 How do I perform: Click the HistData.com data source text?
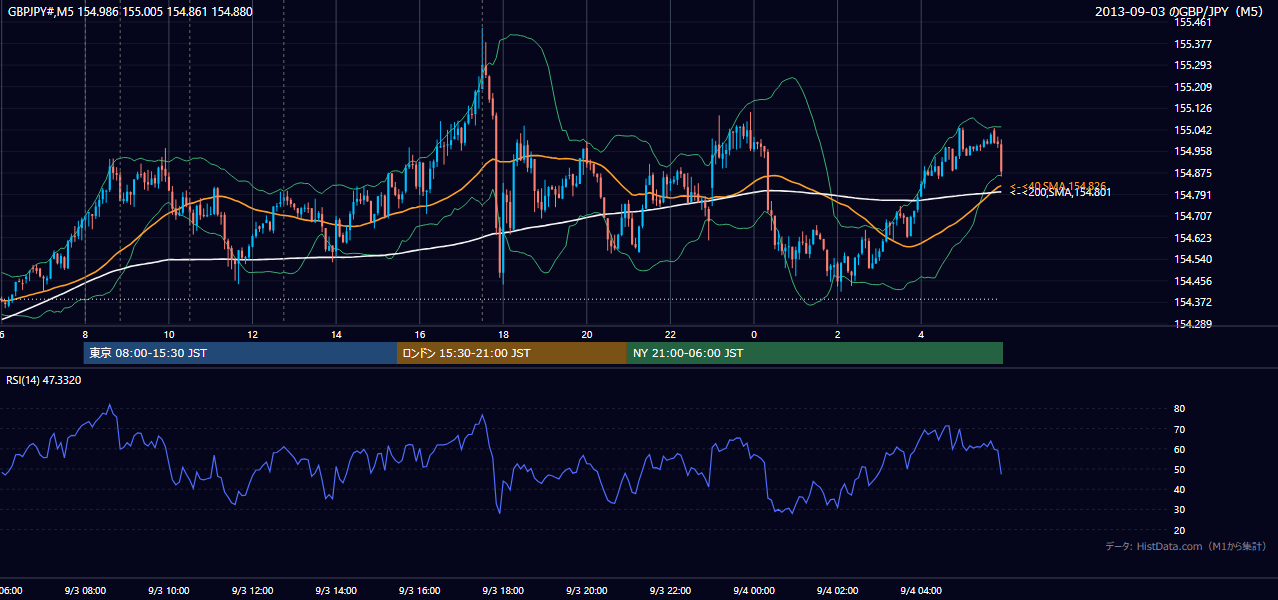pos(1186,546)
